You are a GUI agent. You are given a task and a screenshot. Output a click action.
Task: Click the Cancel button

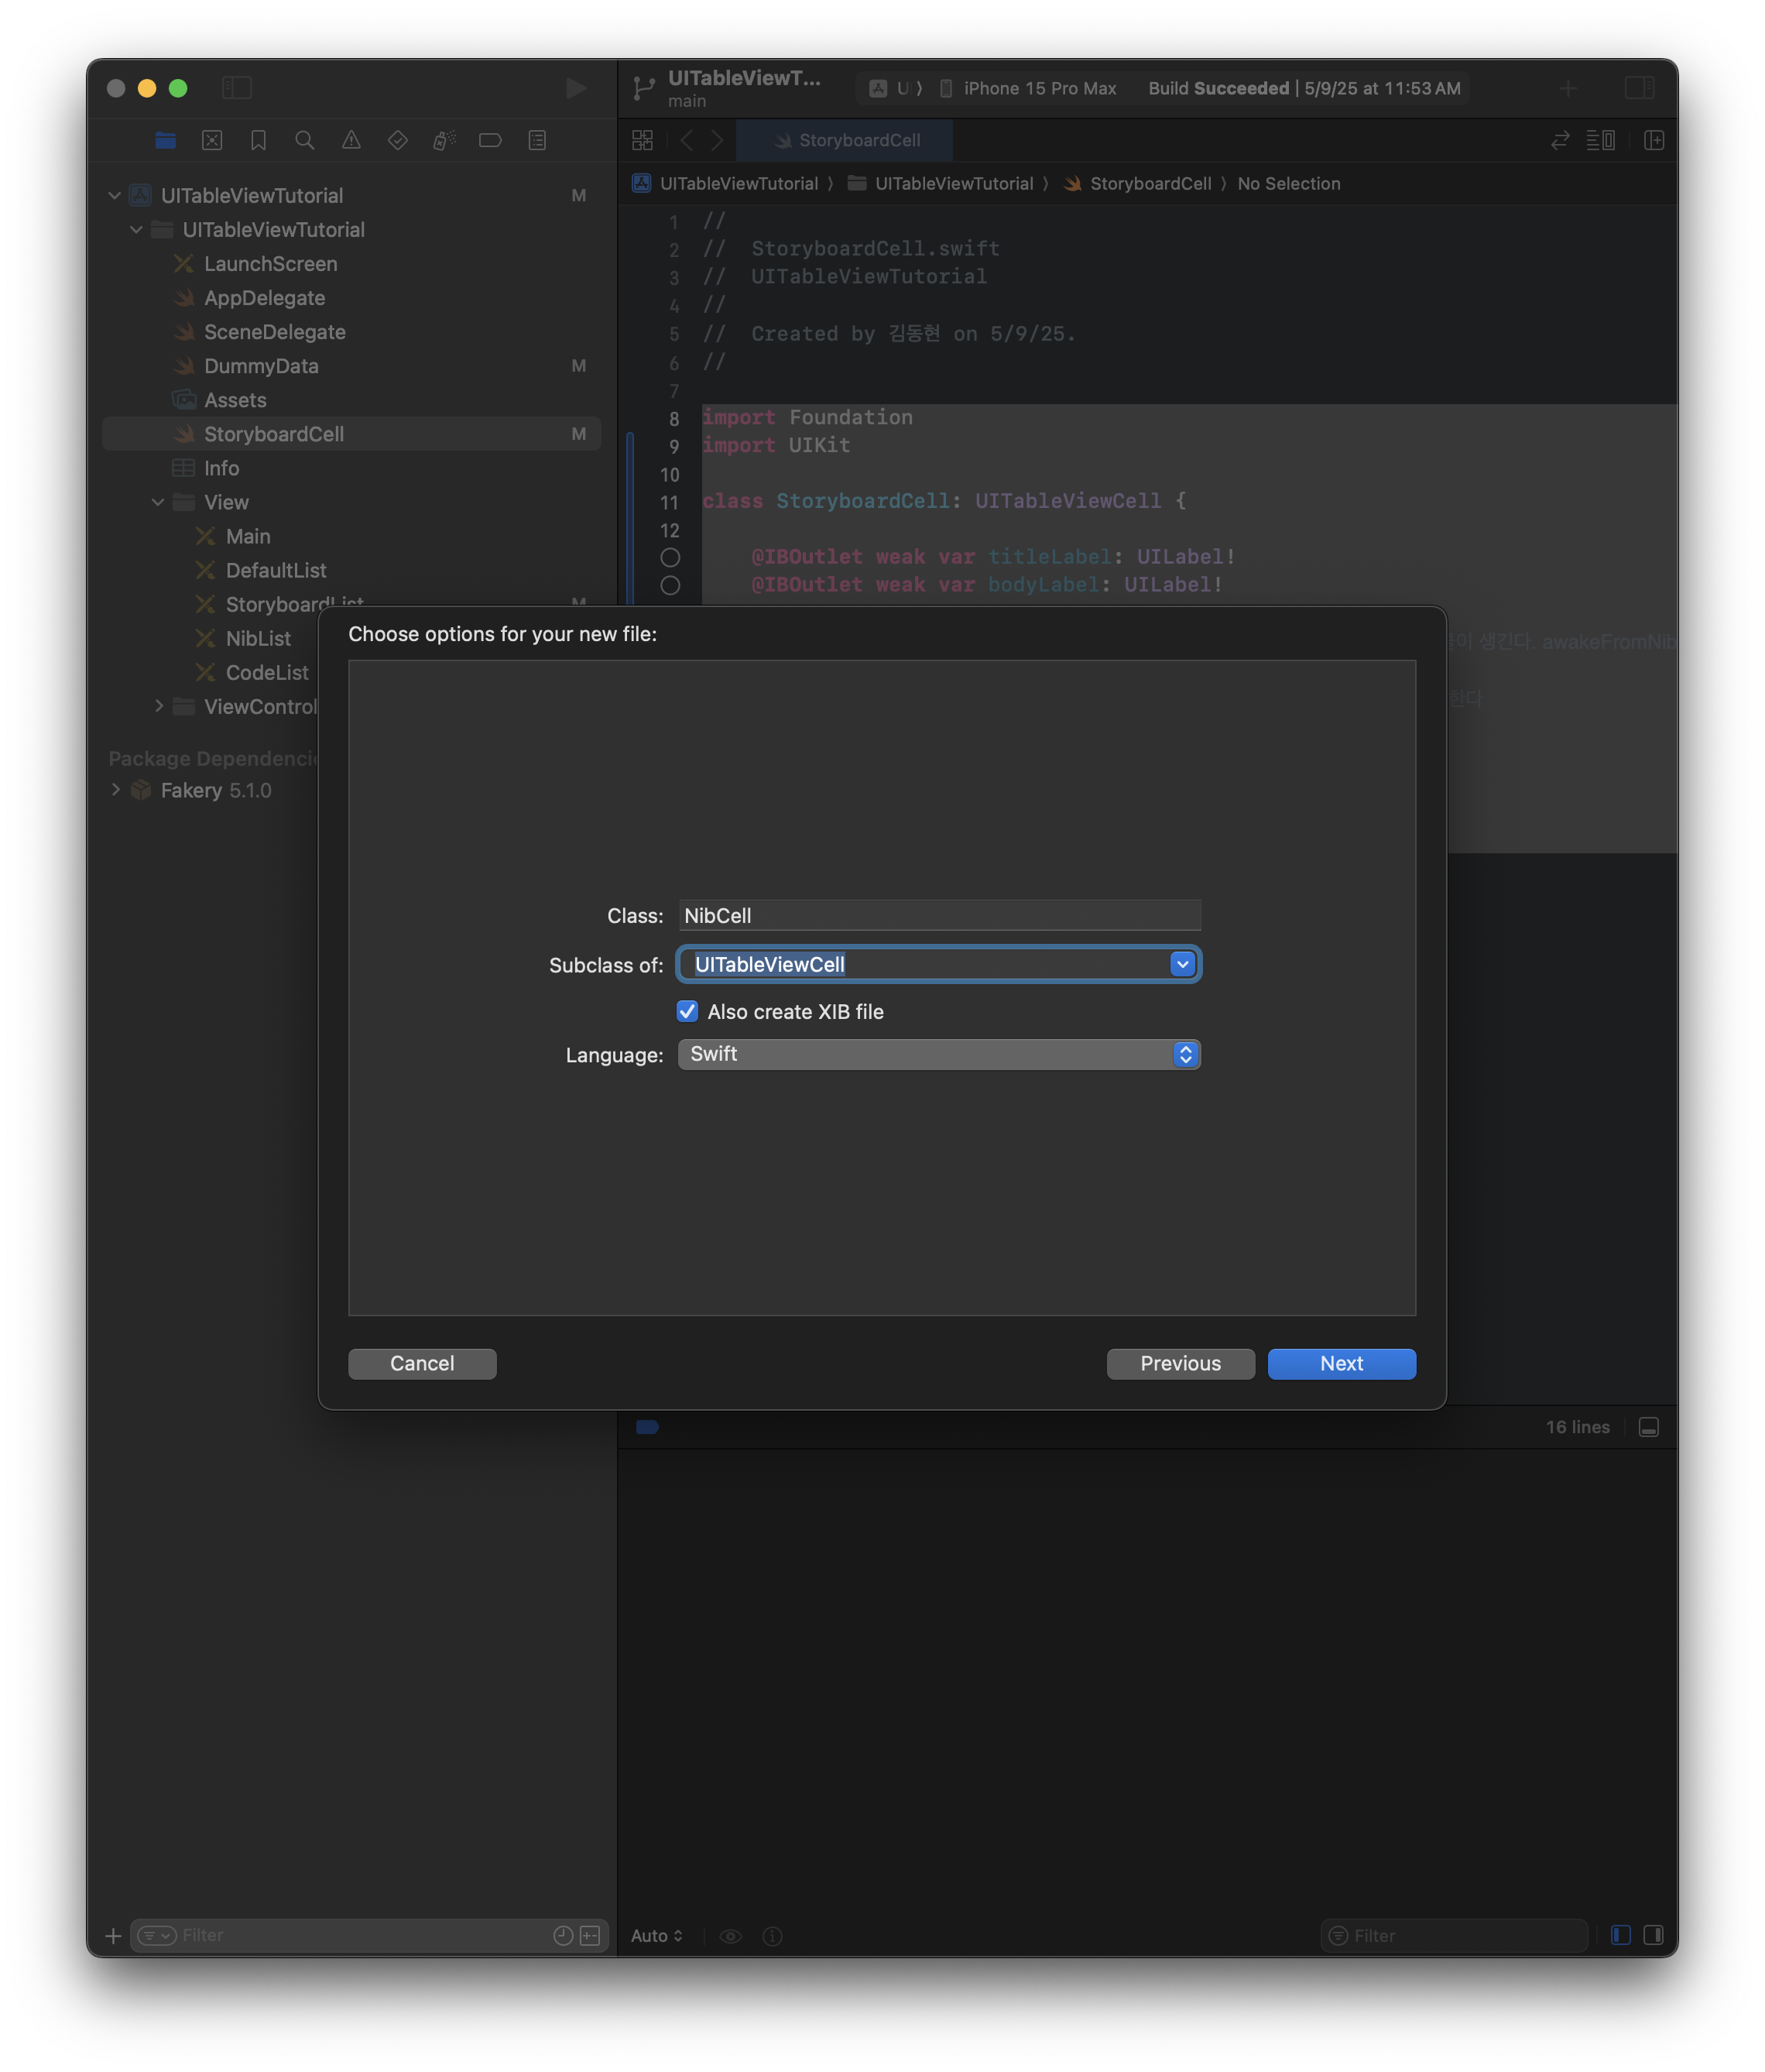tap(422, 1363)
